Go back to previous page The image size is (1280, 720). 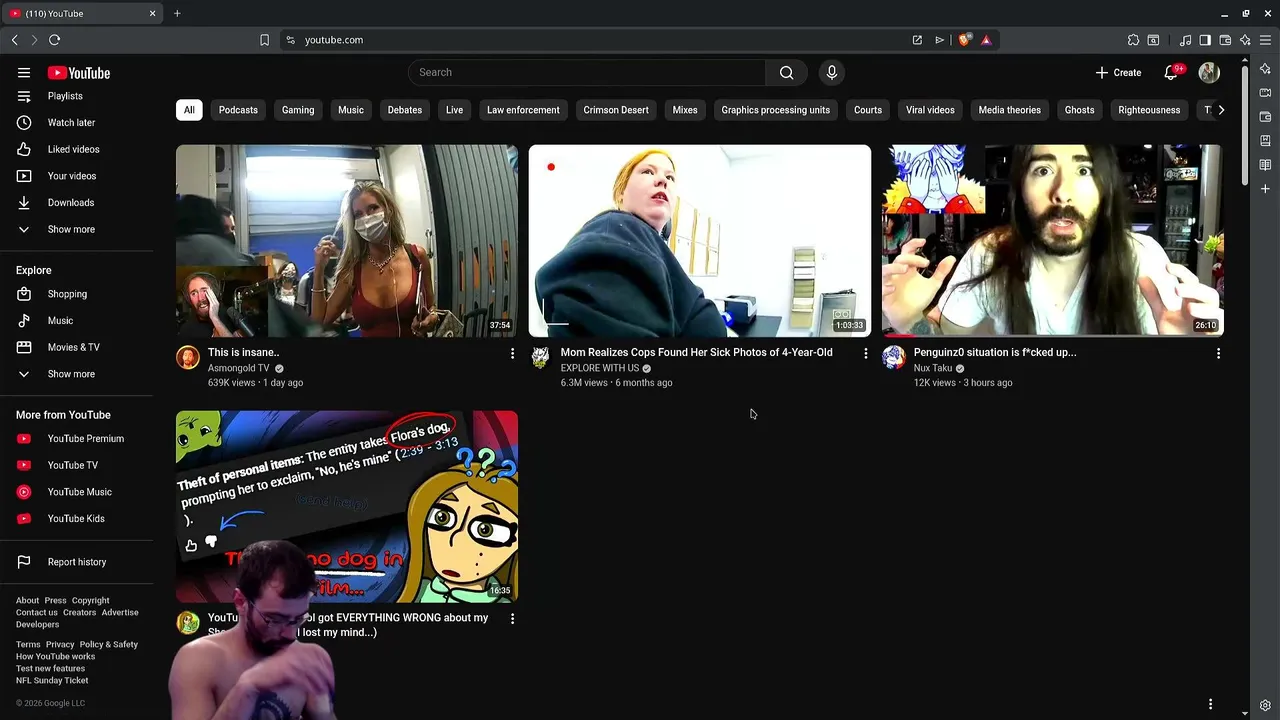tap(14, 40)
